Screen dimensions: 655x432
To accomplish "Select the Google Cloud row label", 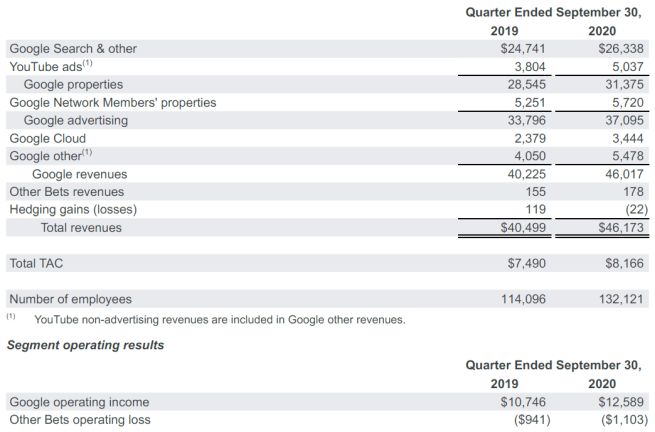I will [48, 138].
